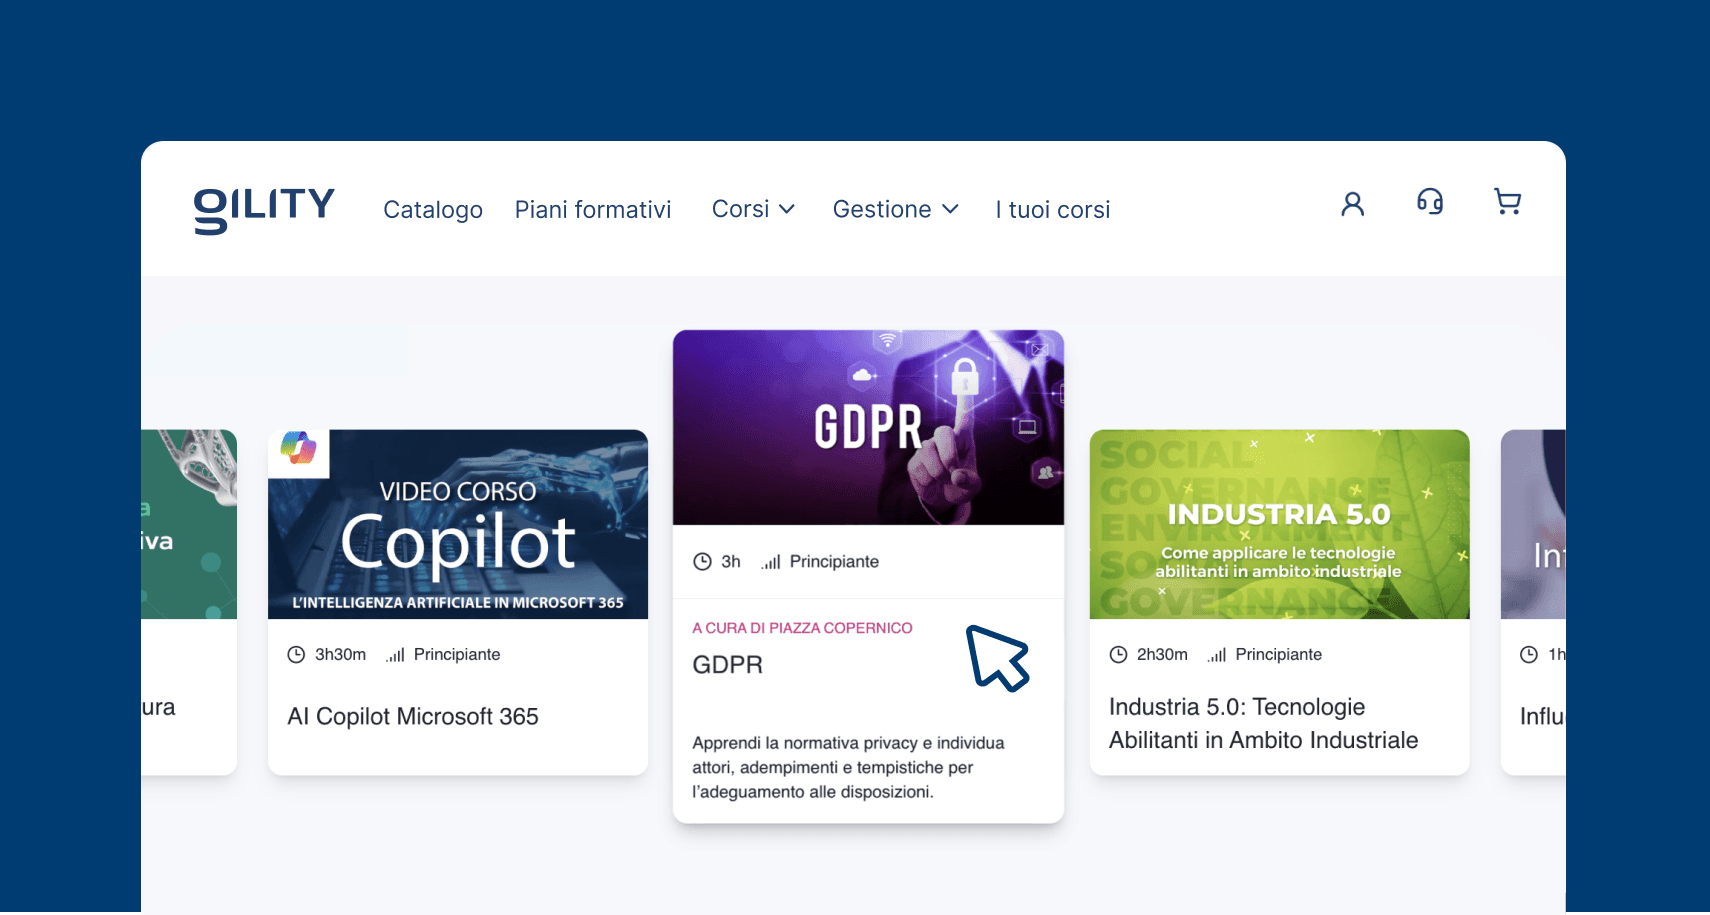Open the Catalogo menu item
This screenshot has height=915, width=1710.
(433, 210)
